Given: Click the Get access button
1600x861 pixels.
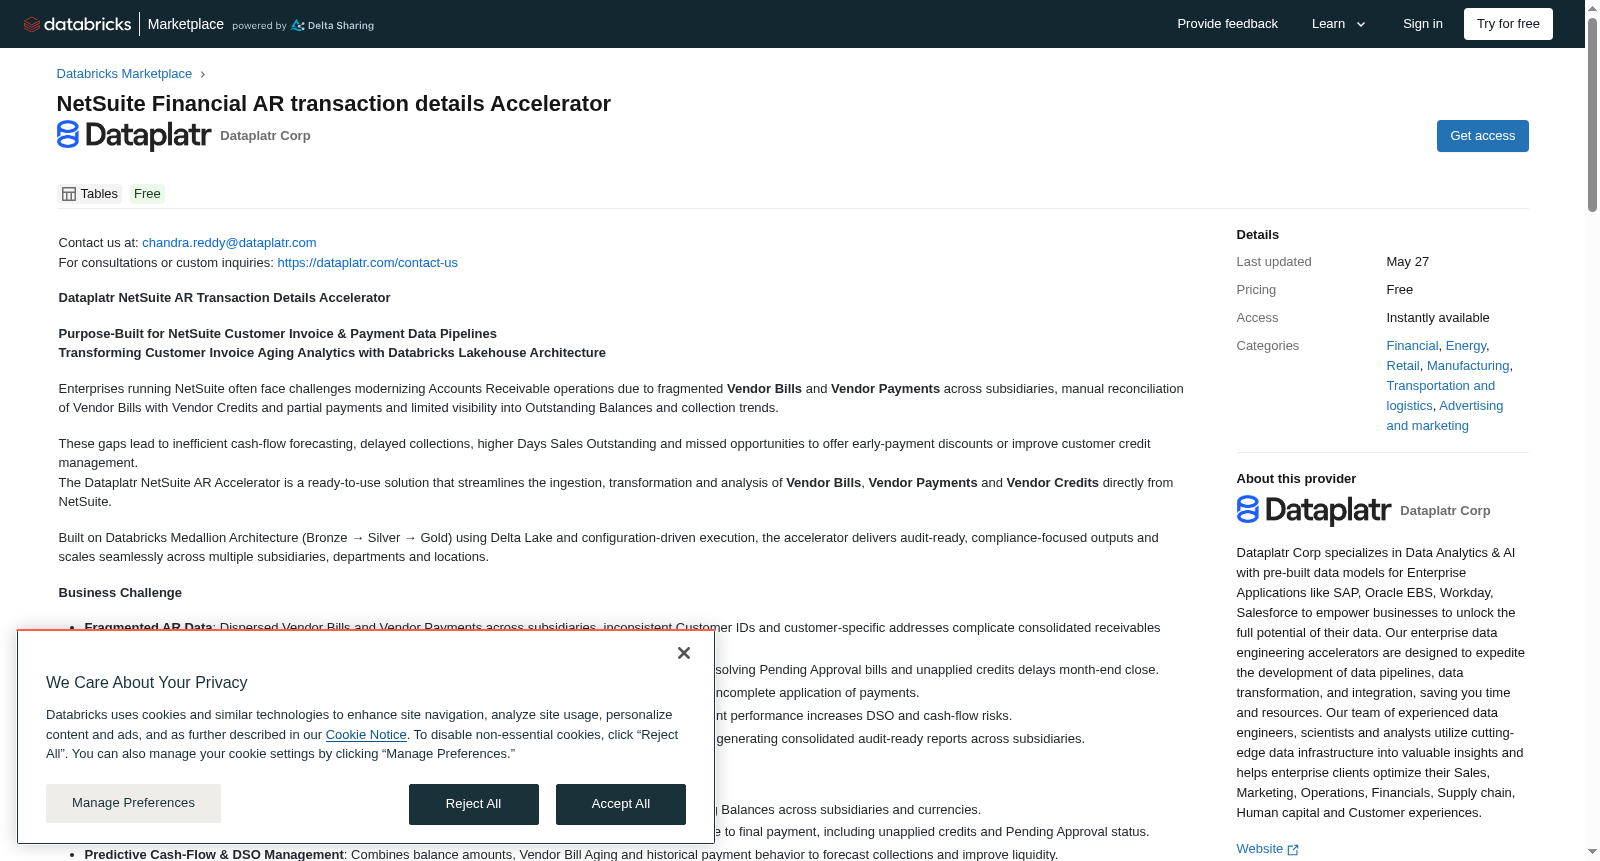Looking at the screenshot, I should coord(1482,136).
